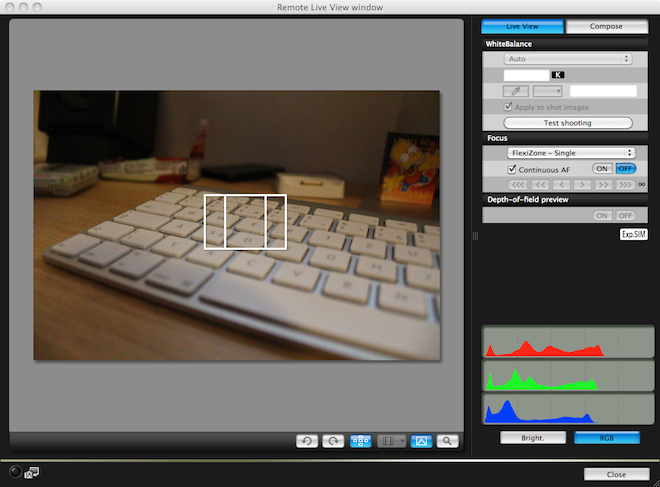
Task: Turn Depth-of-field preview ON
Action: click(602, 216)
